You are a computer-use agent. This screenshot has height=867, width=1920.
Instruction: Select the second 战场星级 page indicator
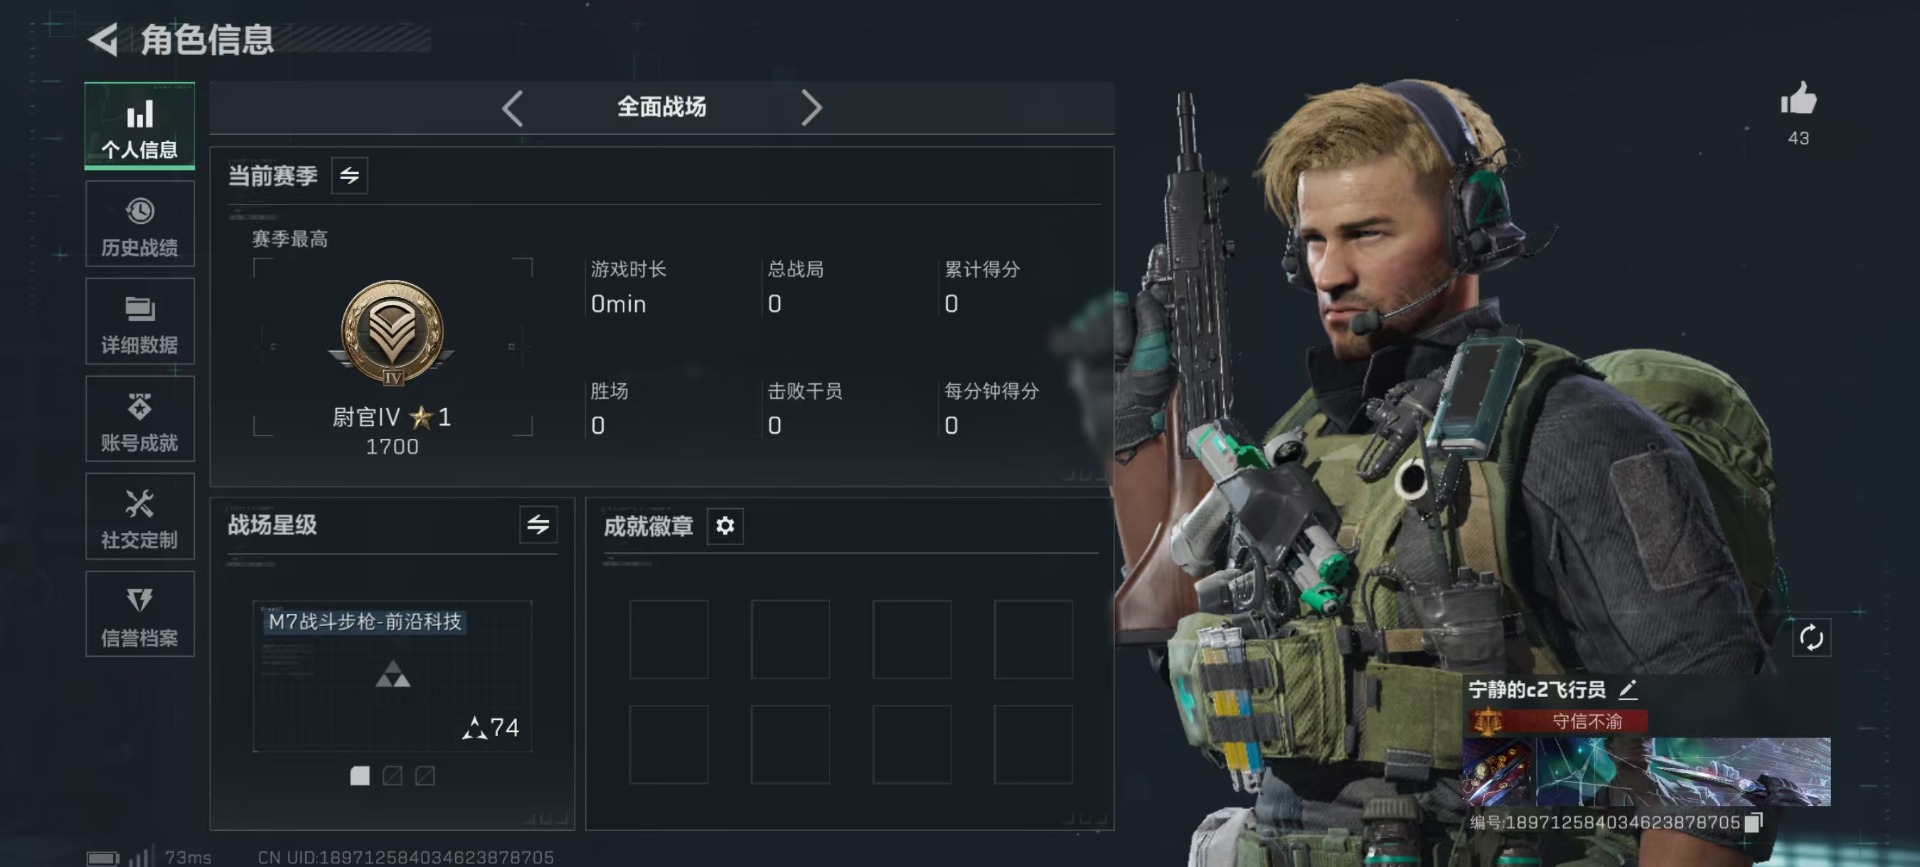tap(393, 776)
